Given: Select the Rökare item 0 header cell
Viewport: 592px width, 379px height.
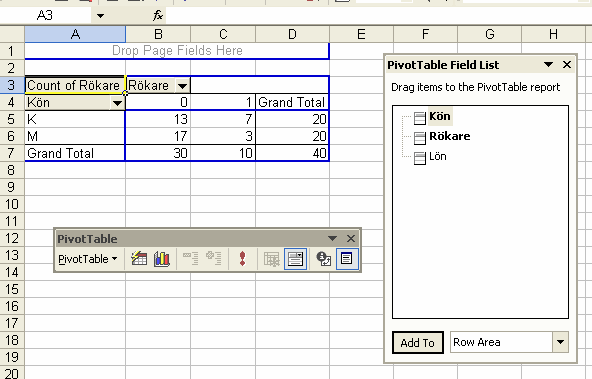Looking at the screenshot, I should click(x=158, y=102).
